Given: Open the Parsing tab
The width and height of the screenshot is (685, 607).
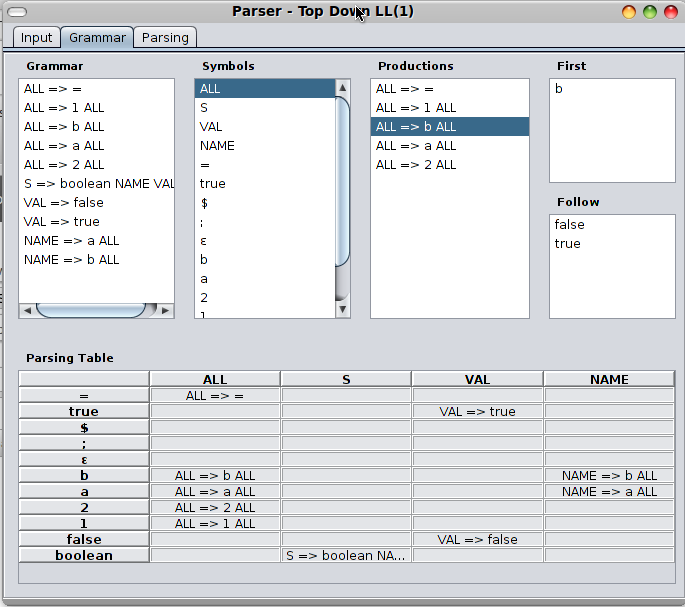Looking at the screenshot, I should click(x=165, y=38).
